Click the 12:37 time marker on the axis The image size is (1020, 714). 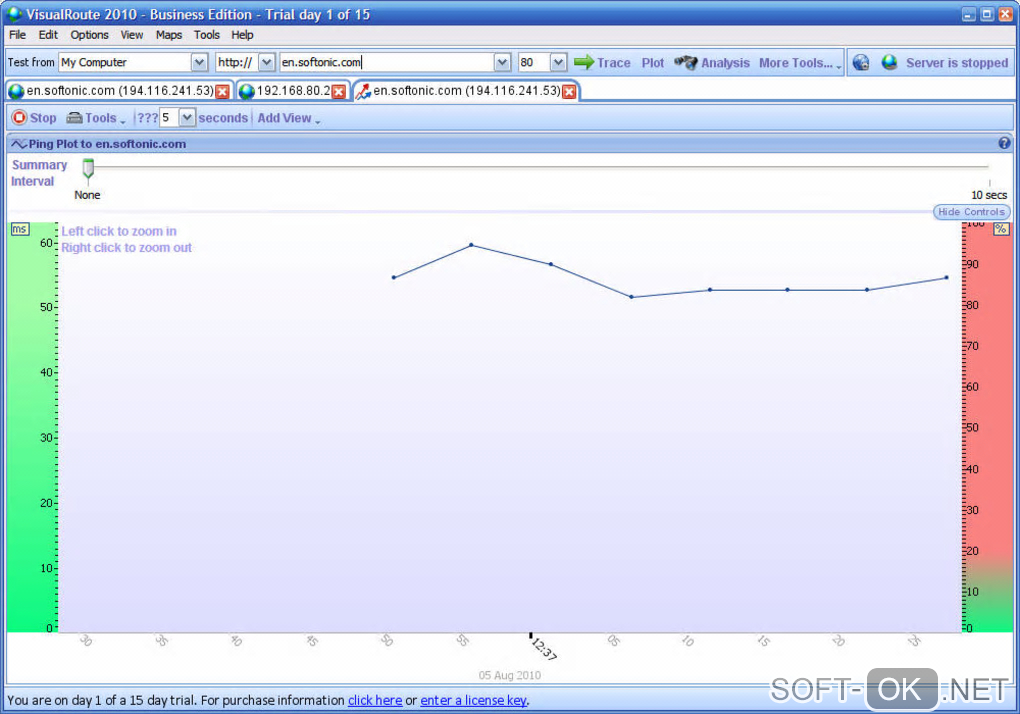pos(542,648)
